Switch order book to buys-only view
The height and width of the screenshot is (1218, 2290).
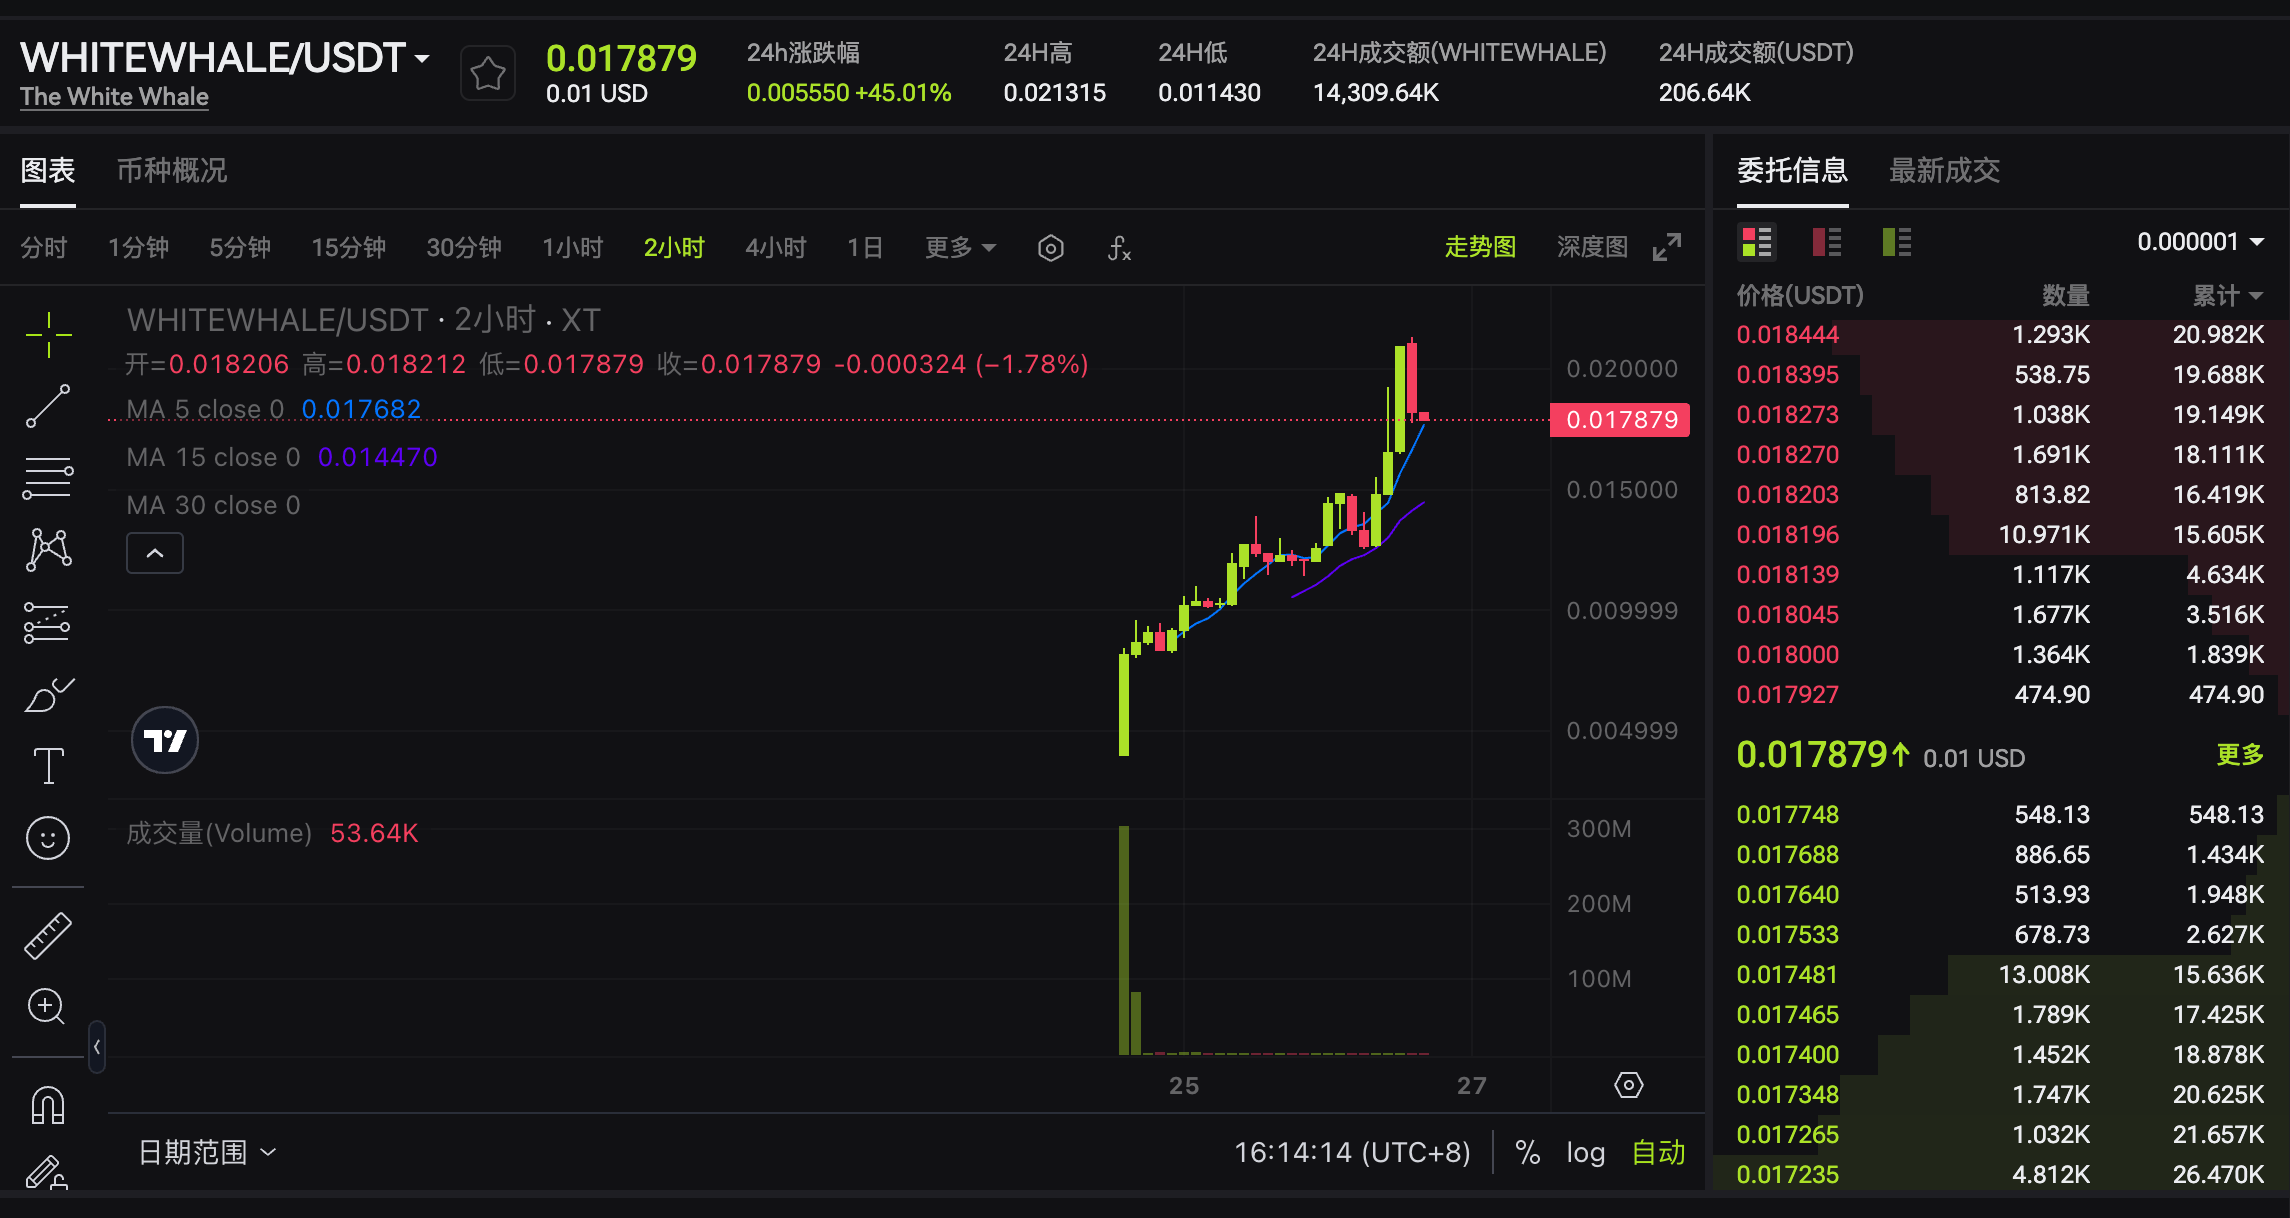click(x=1896, y=241)
